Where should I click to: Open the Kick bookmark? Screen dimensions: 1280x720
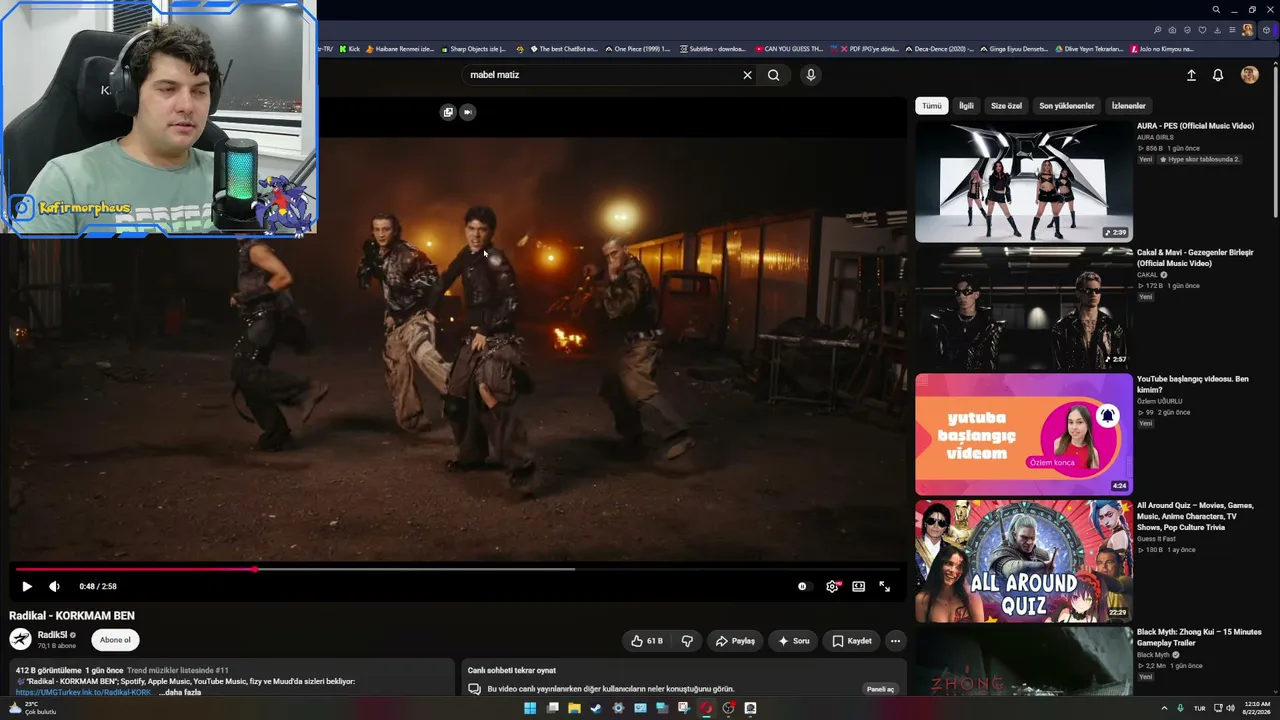tap(349, 49)
